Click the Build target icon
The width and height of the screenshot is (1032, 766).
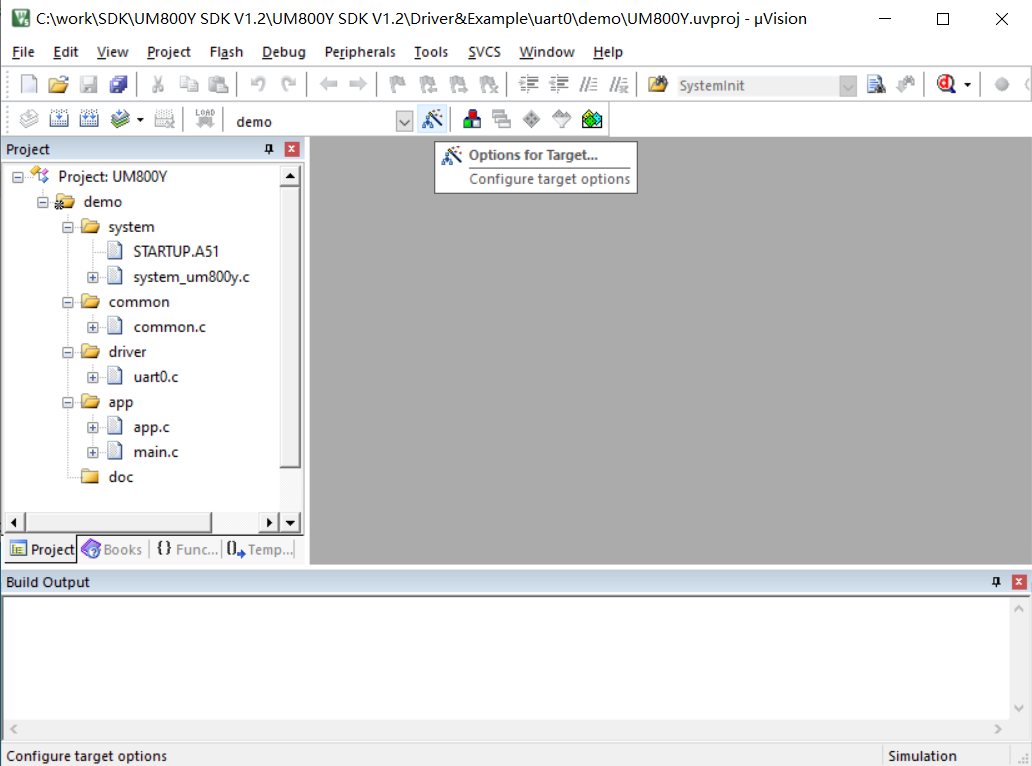59,120
